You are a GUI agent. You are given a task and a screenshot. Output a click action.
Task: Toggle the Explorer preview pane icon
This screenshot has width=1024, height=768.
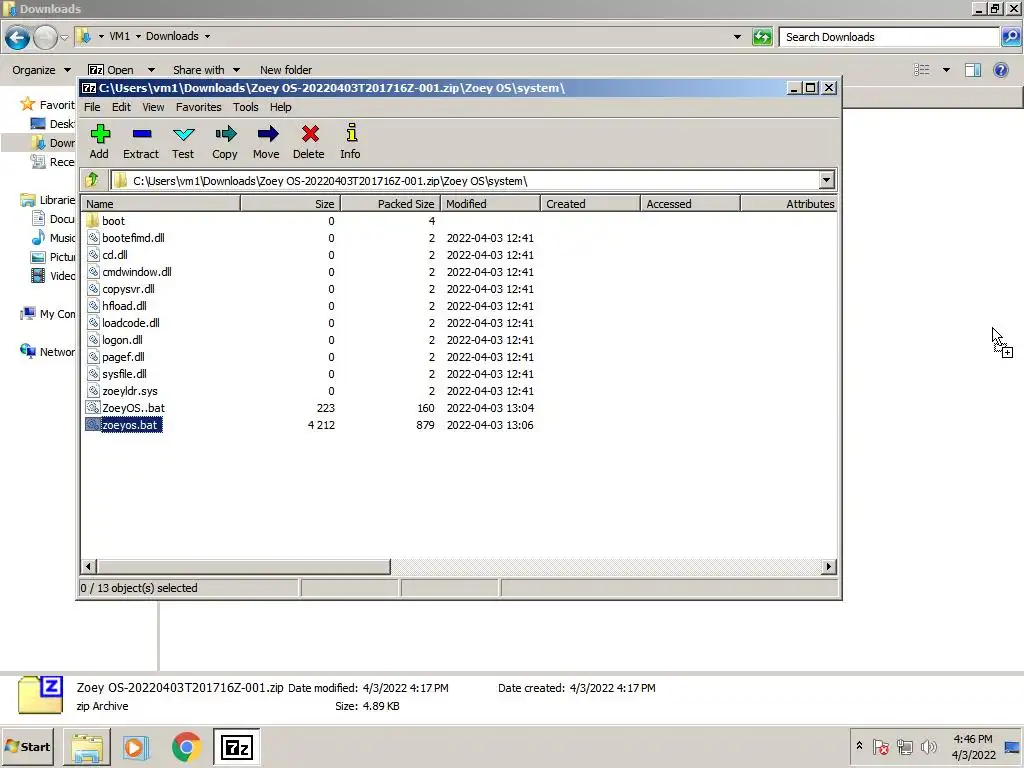tap(972, 70)
